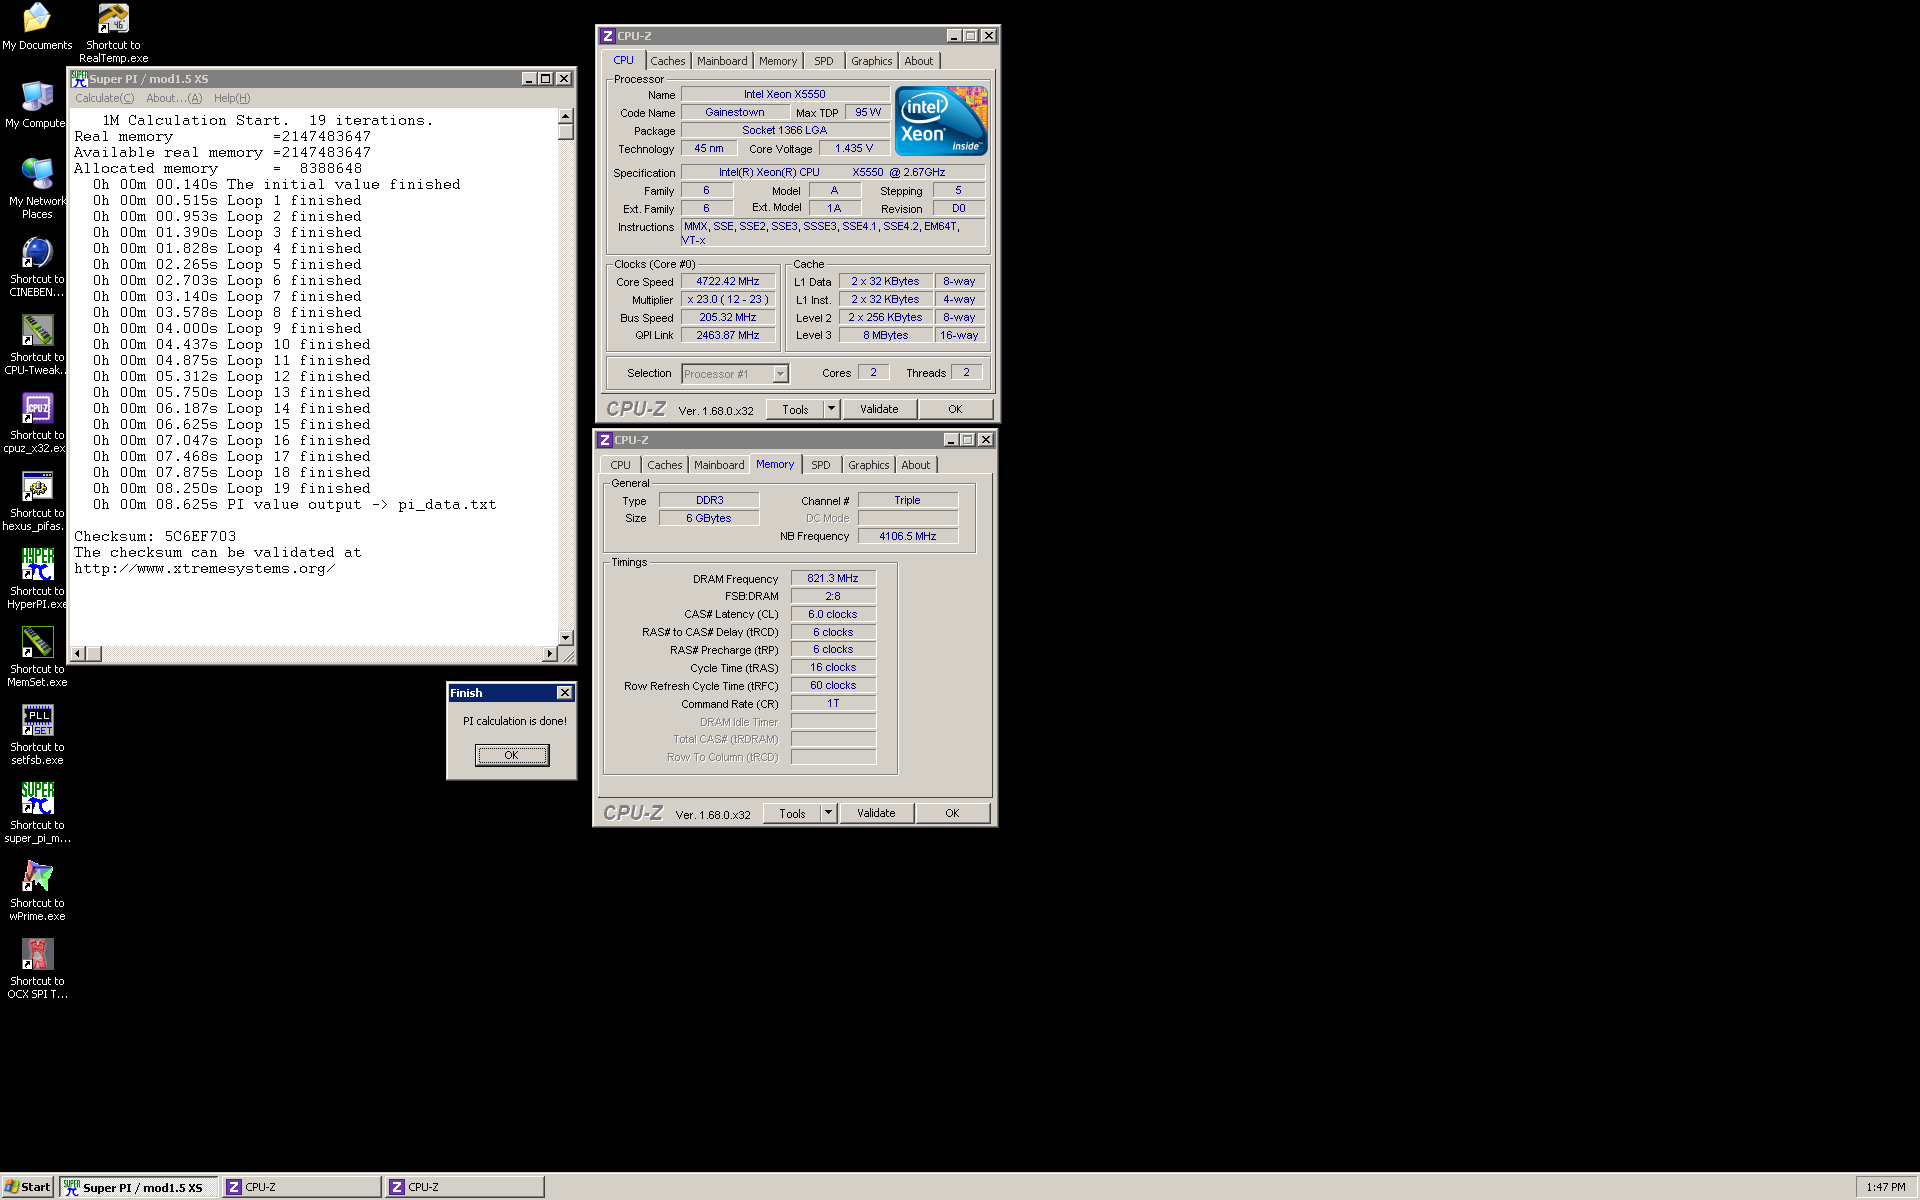The height and width of the screenshot is (1200, 1920).
Task: Expand the Processor #1 selection dropdown
Action: click(x=781, y=374)
